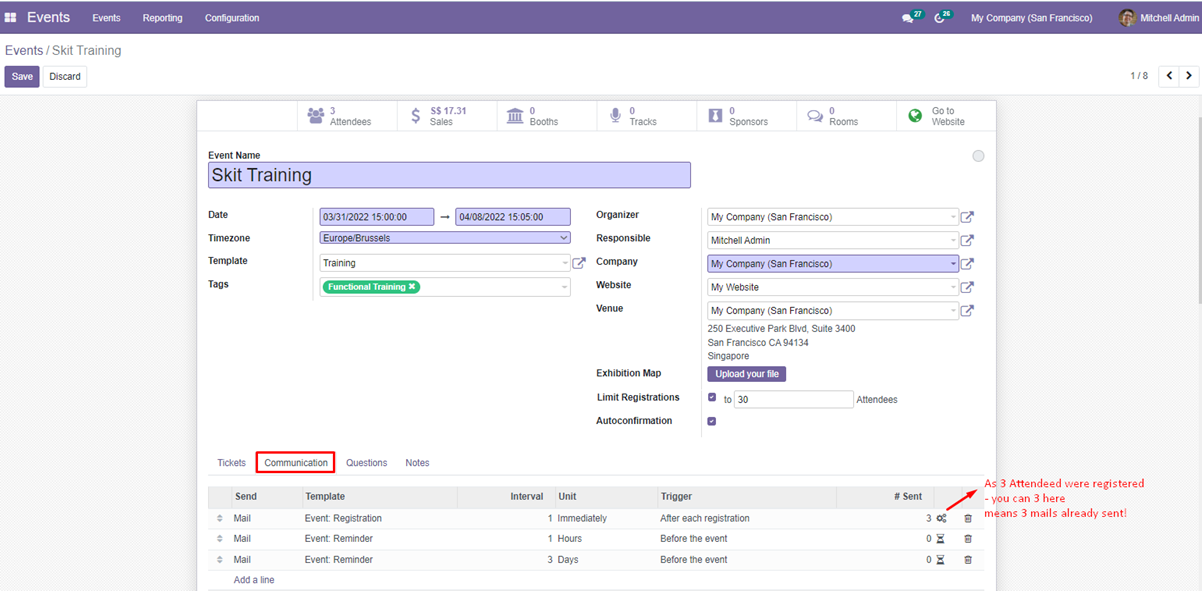
Task: Open the conversations message icon
Action: (907, 18)
